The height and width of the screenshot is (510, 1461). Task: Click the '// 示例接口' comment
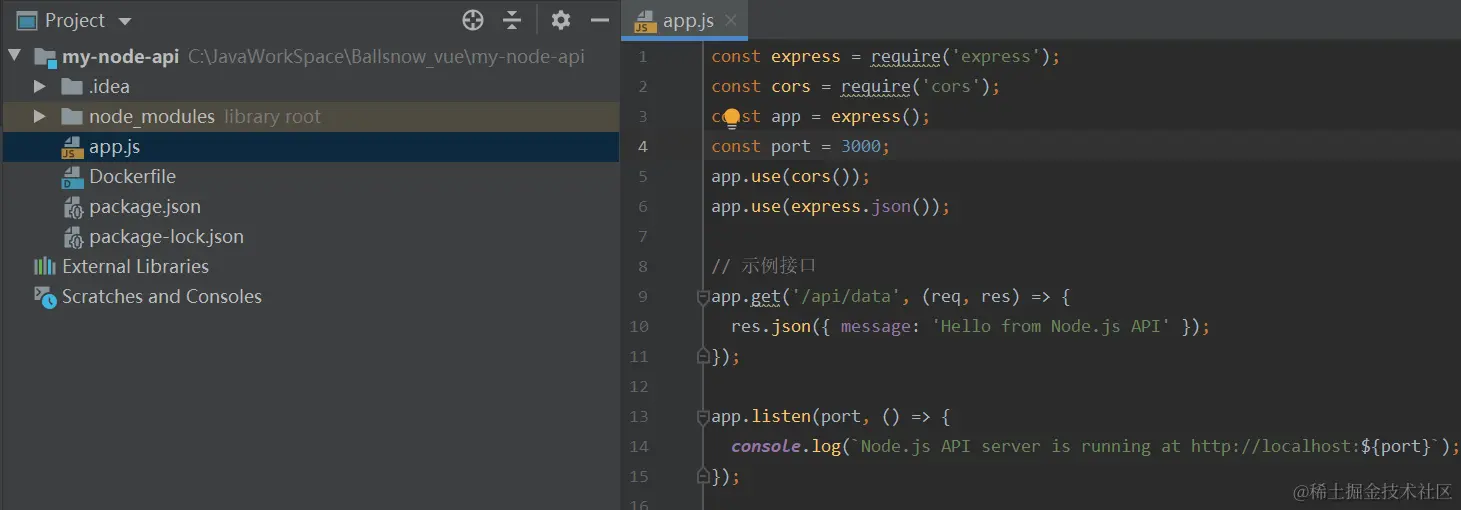coord(764,266)
